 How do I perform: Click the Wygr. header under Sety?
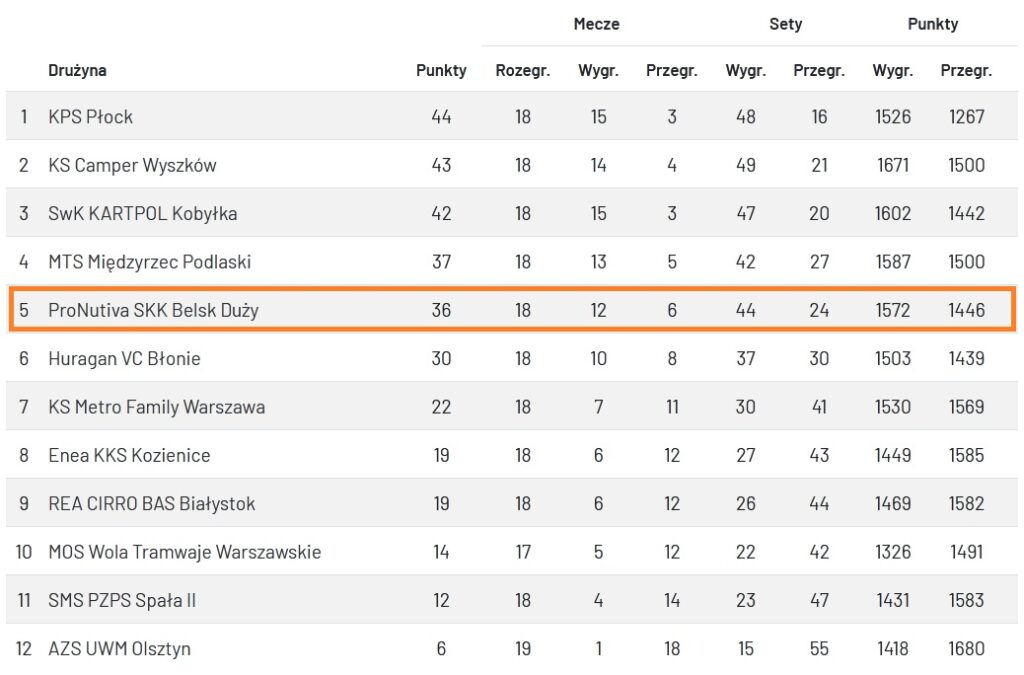coord(745,71)
